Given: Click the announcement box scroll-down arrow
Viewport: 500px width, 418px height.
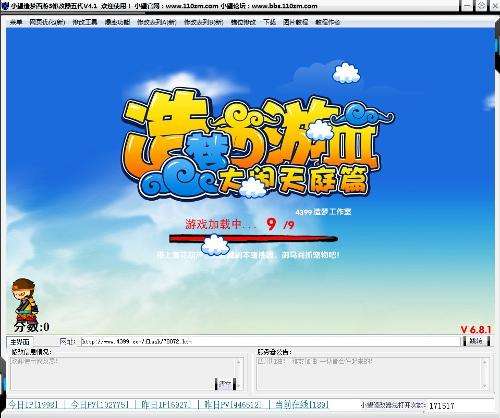Looking at the screenshot, I should point(485,386).
